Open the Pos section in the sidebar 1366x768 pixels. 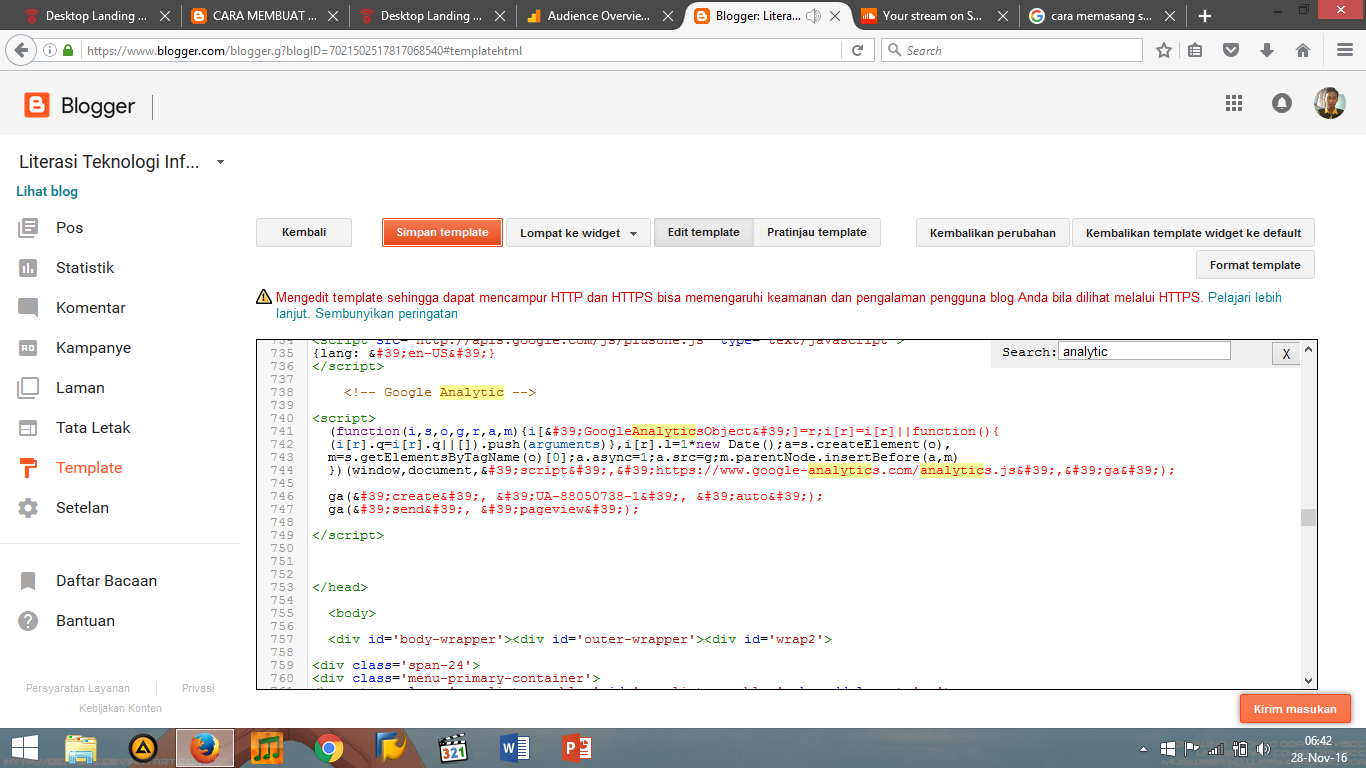click(x=69, y=228)
